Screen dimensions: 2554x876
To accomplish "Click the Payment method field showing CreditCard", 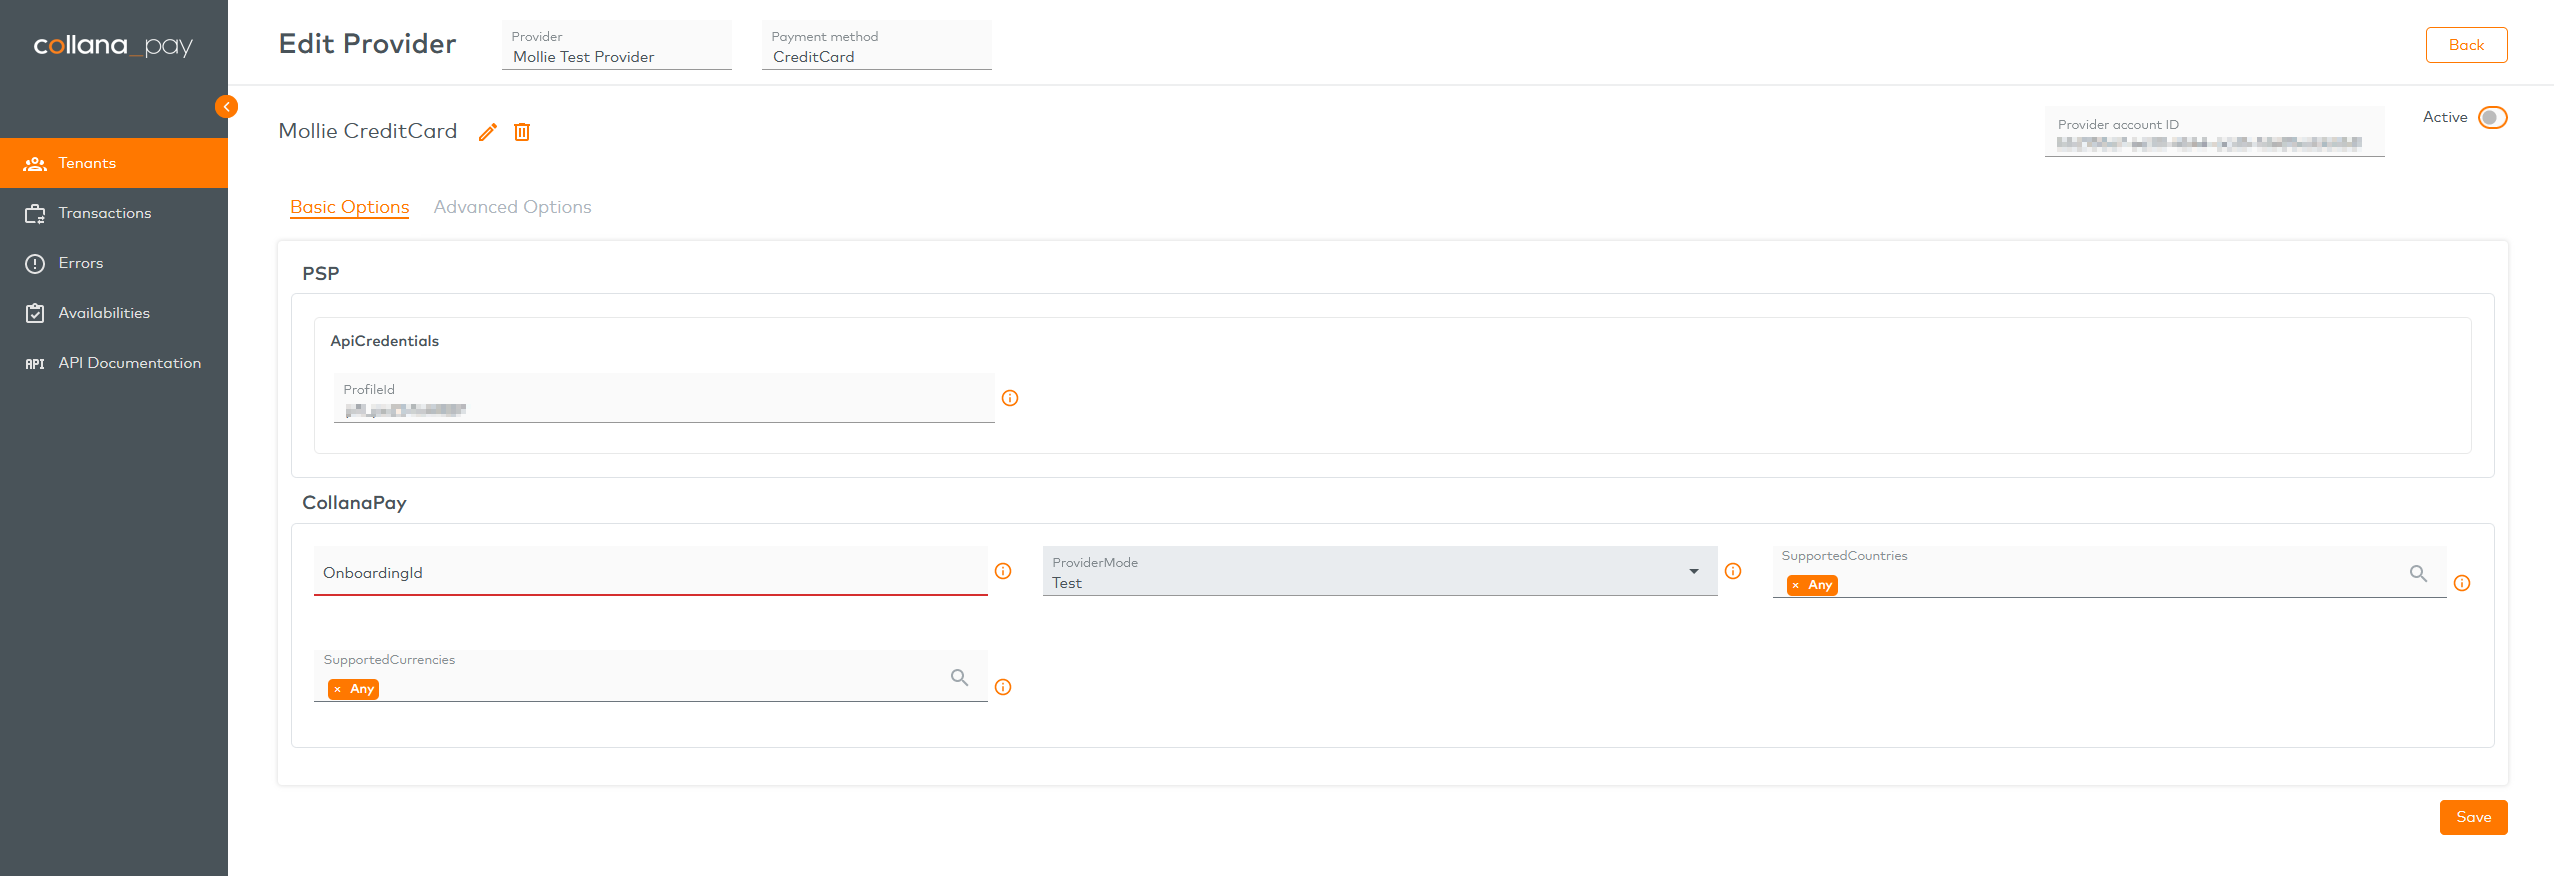I will point(877,45).
